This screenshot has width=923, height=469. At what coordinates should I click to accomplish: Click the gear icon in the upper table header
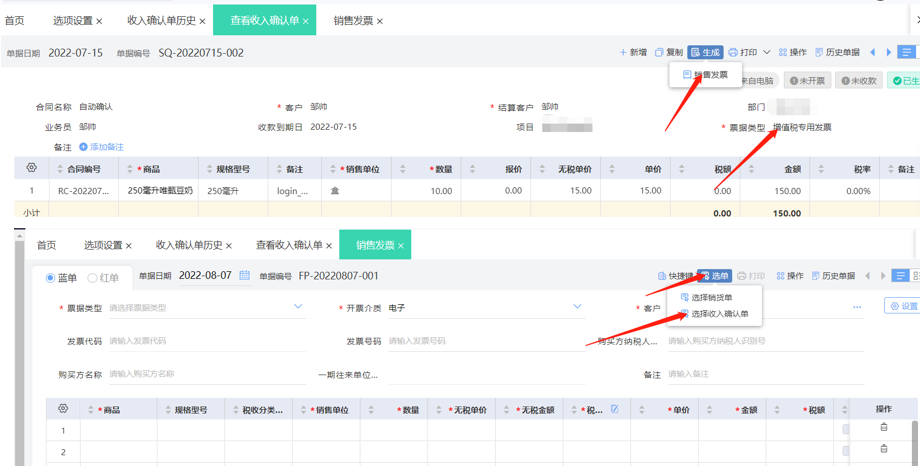coord(32,169)
